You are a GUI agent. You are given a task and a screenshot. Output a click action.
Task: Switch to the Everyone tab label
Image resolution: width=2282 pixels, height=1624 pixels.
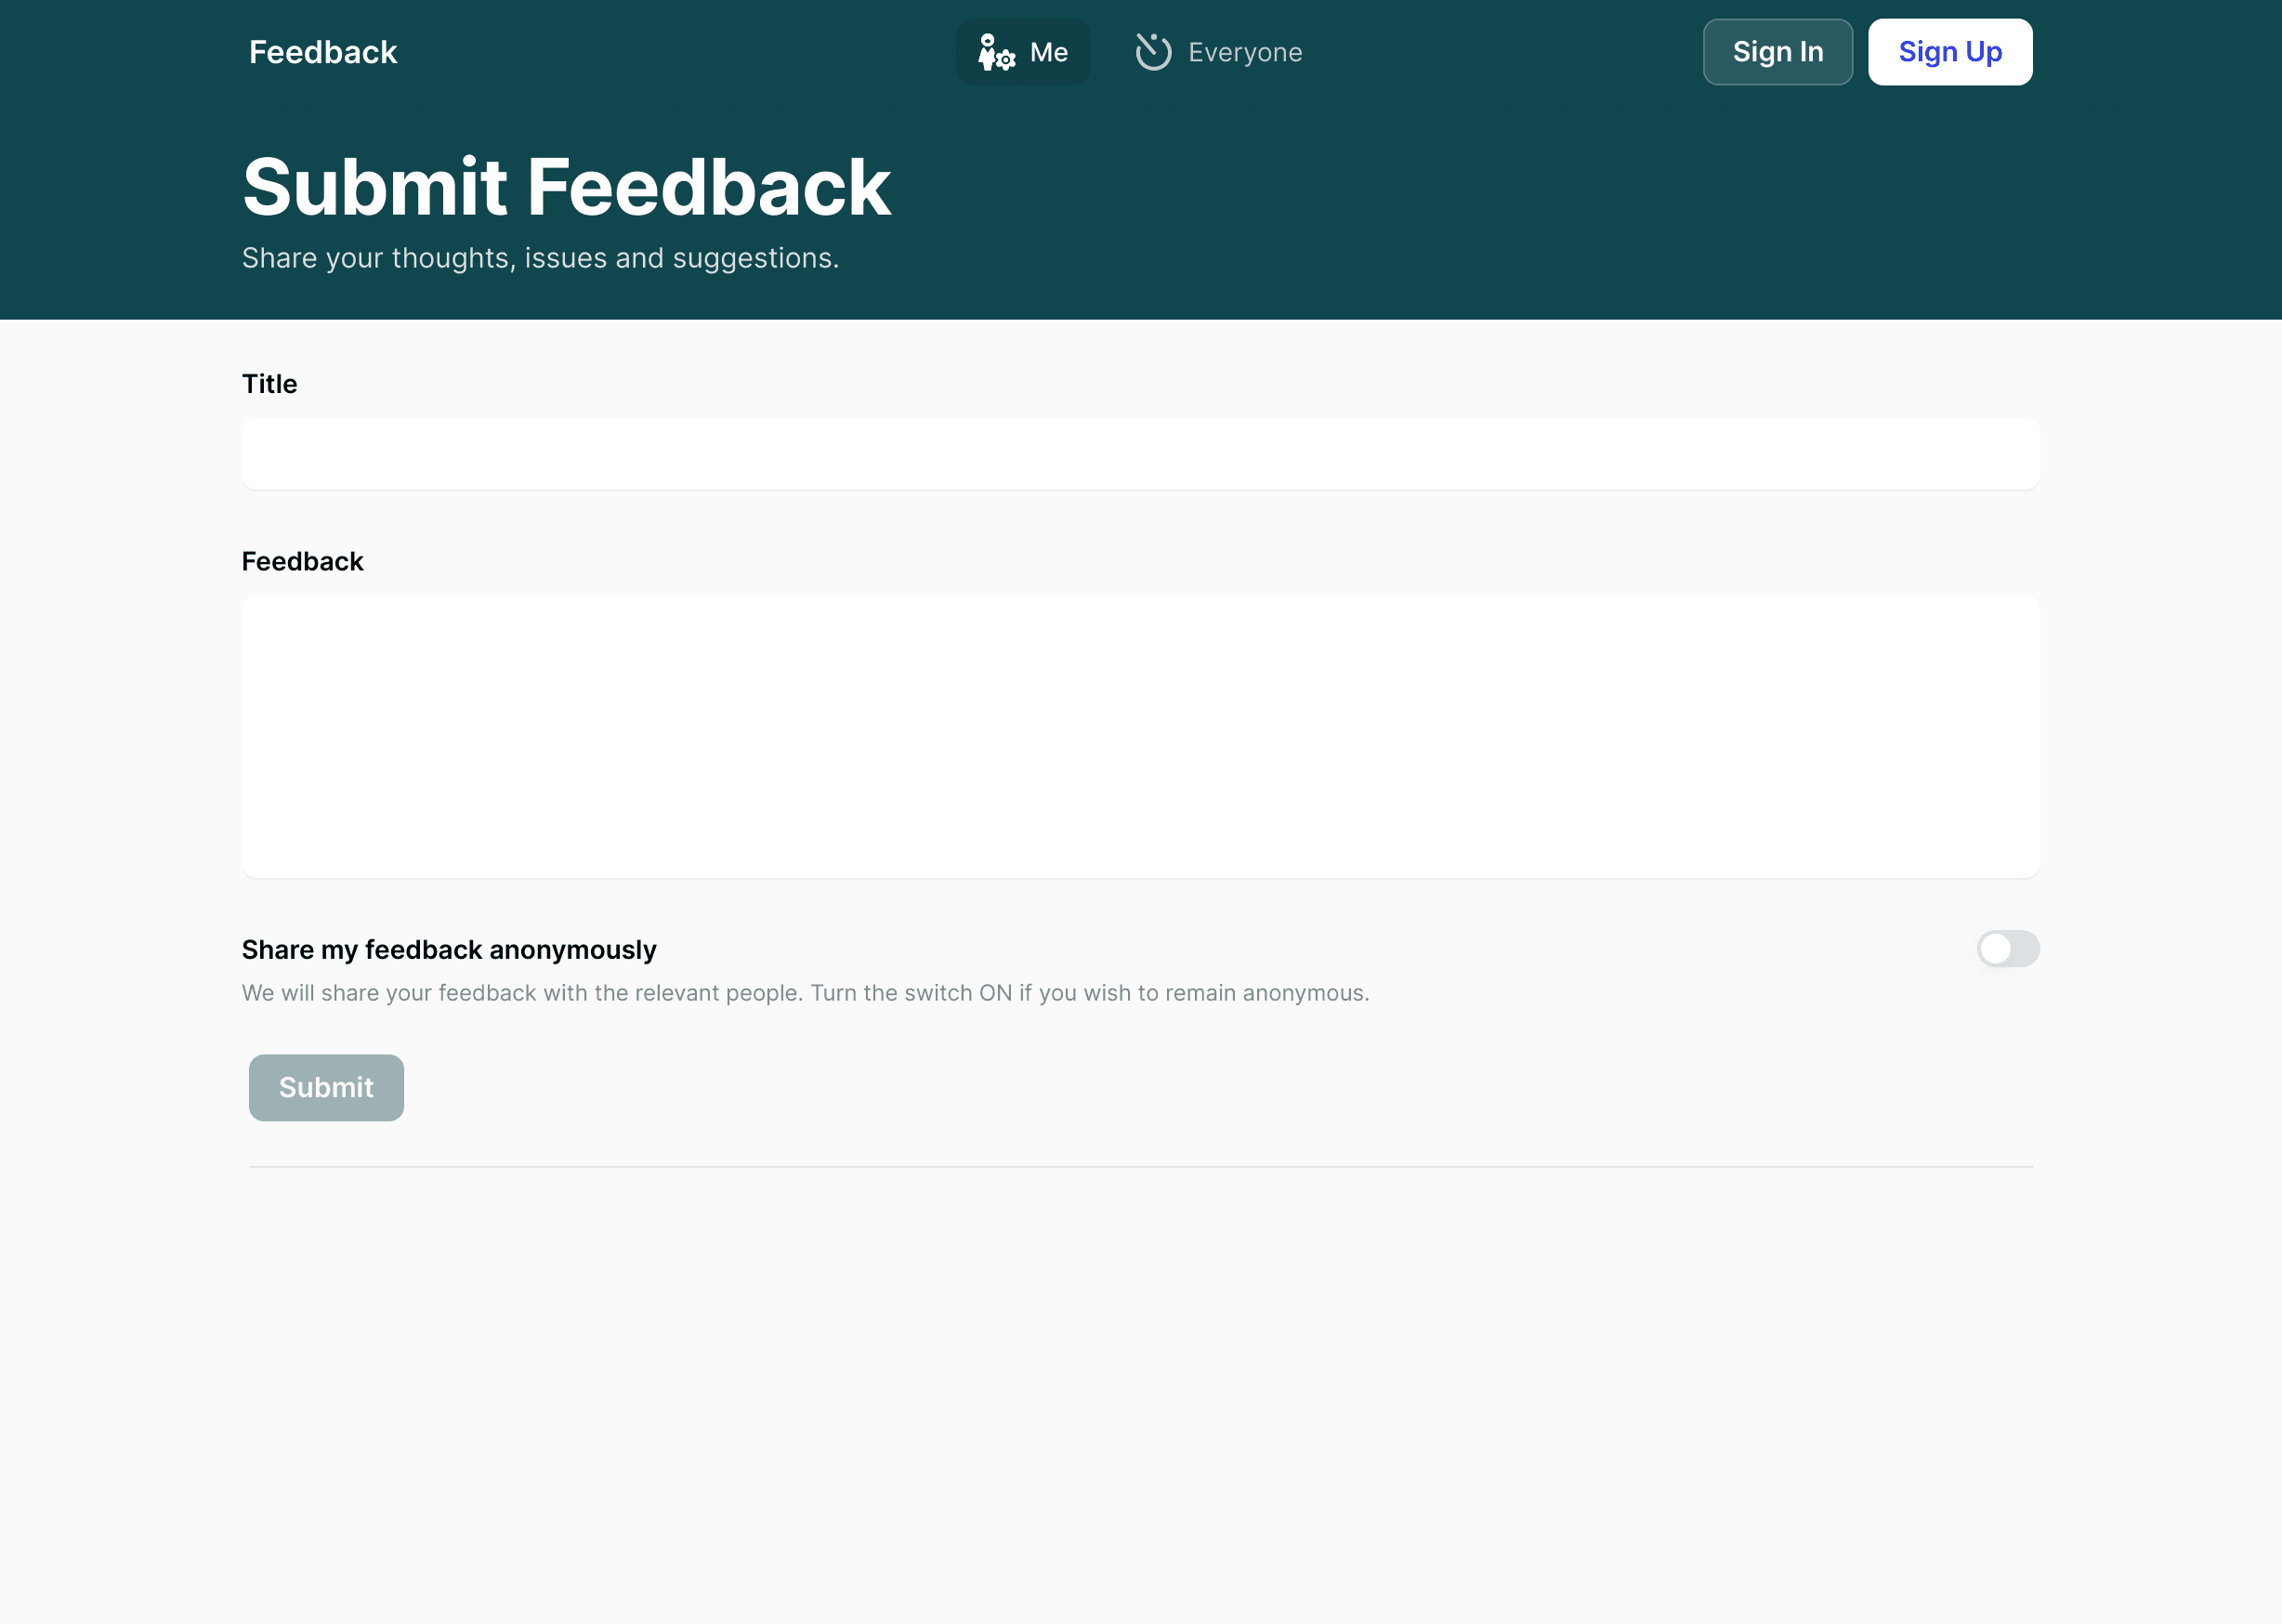coord(1245,52)
